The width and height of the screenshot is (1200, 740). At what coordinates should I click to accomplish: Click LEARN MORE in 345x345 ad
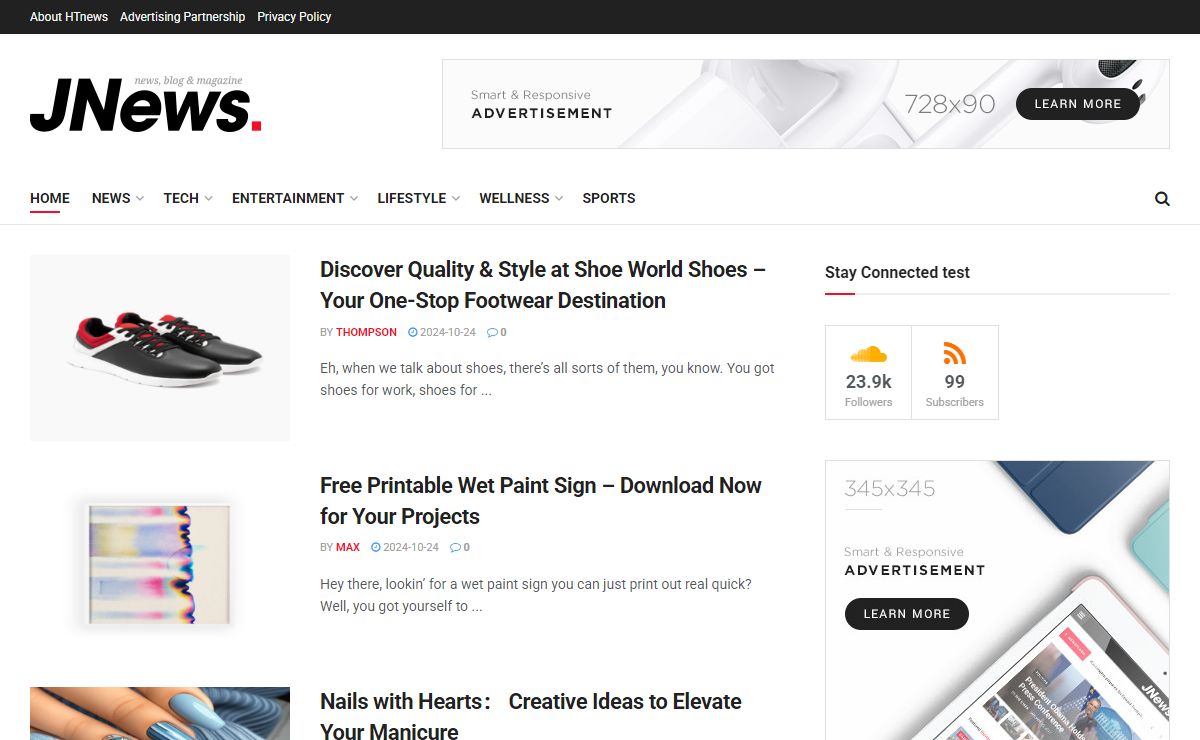[x=907, y=614]
